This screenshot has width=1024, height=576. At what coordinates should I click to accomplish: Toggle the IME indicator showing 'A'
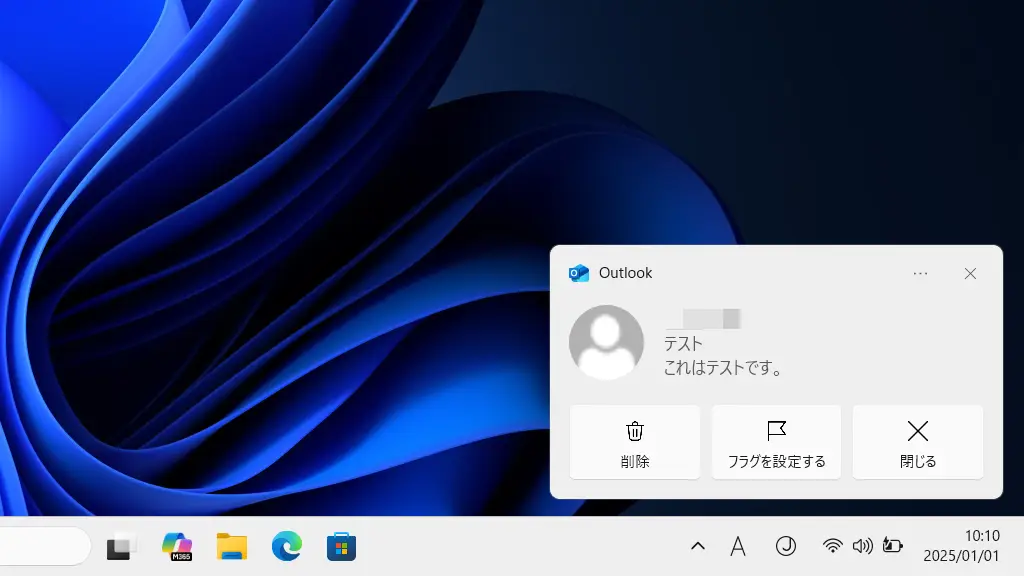click(737, 546)
